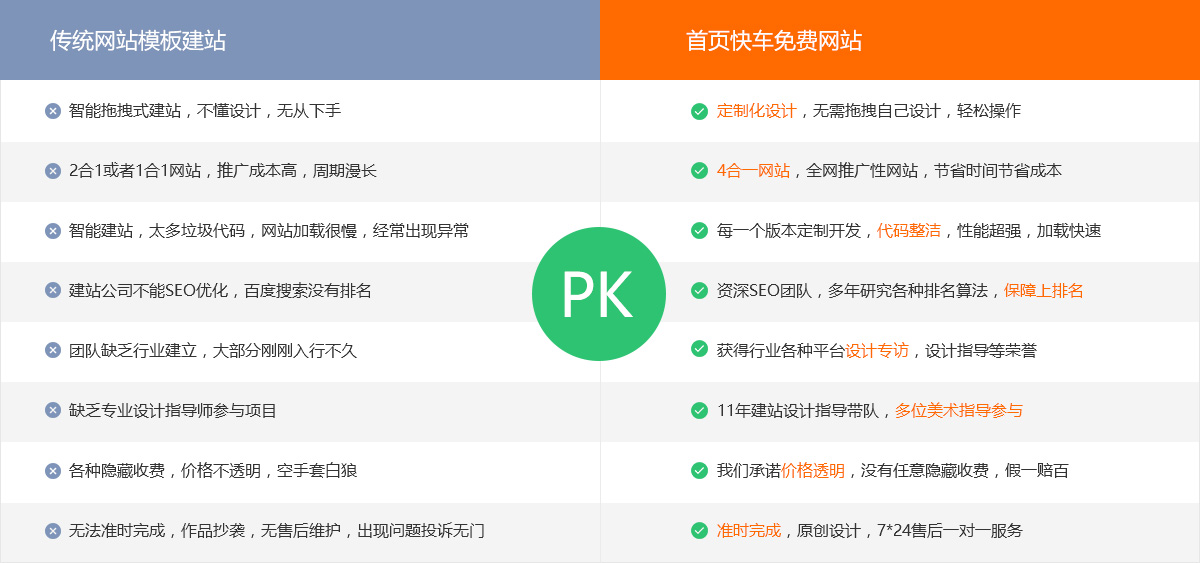This screenshot has height=563, width=1200.
Task: Click the green check beside 11年建站设计指导带队
Action: pos(699,411)
